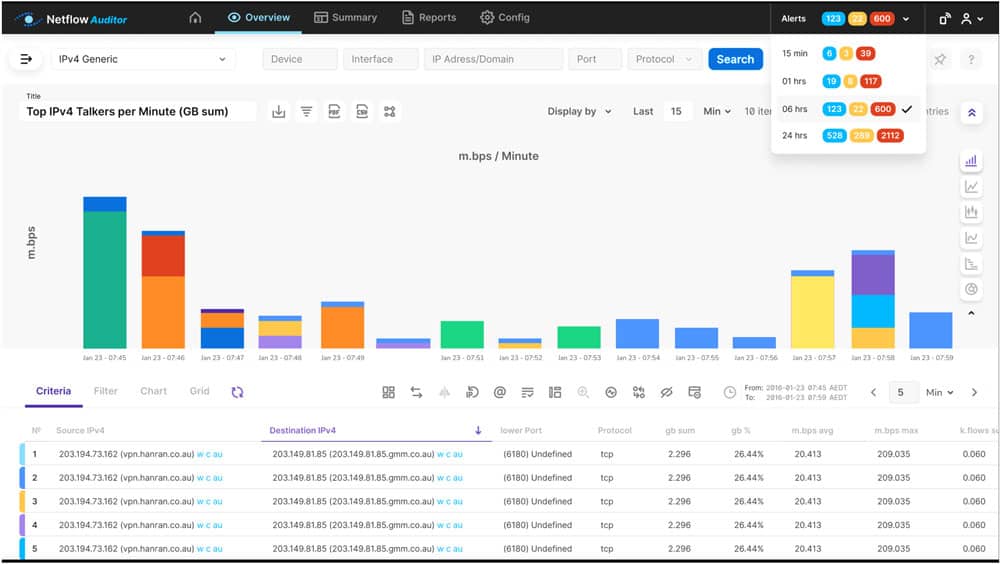Select the Criteria tab
1000x564 pixels.
(54, 391)
